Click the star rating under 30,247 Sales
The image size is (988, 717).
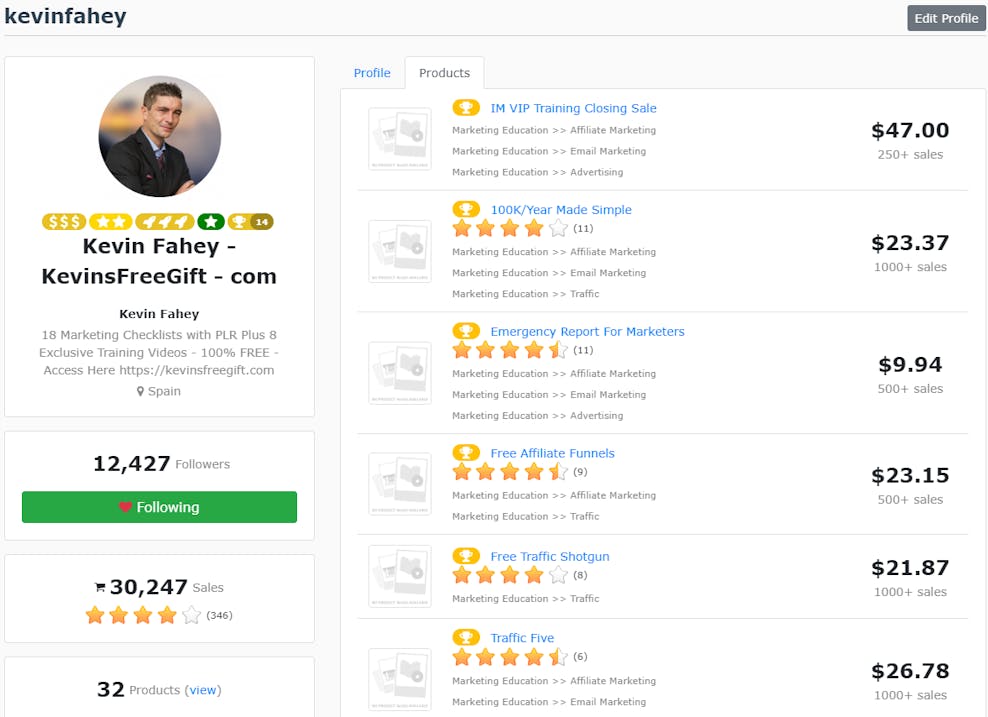pyautogui.click(x=143, y=615)
